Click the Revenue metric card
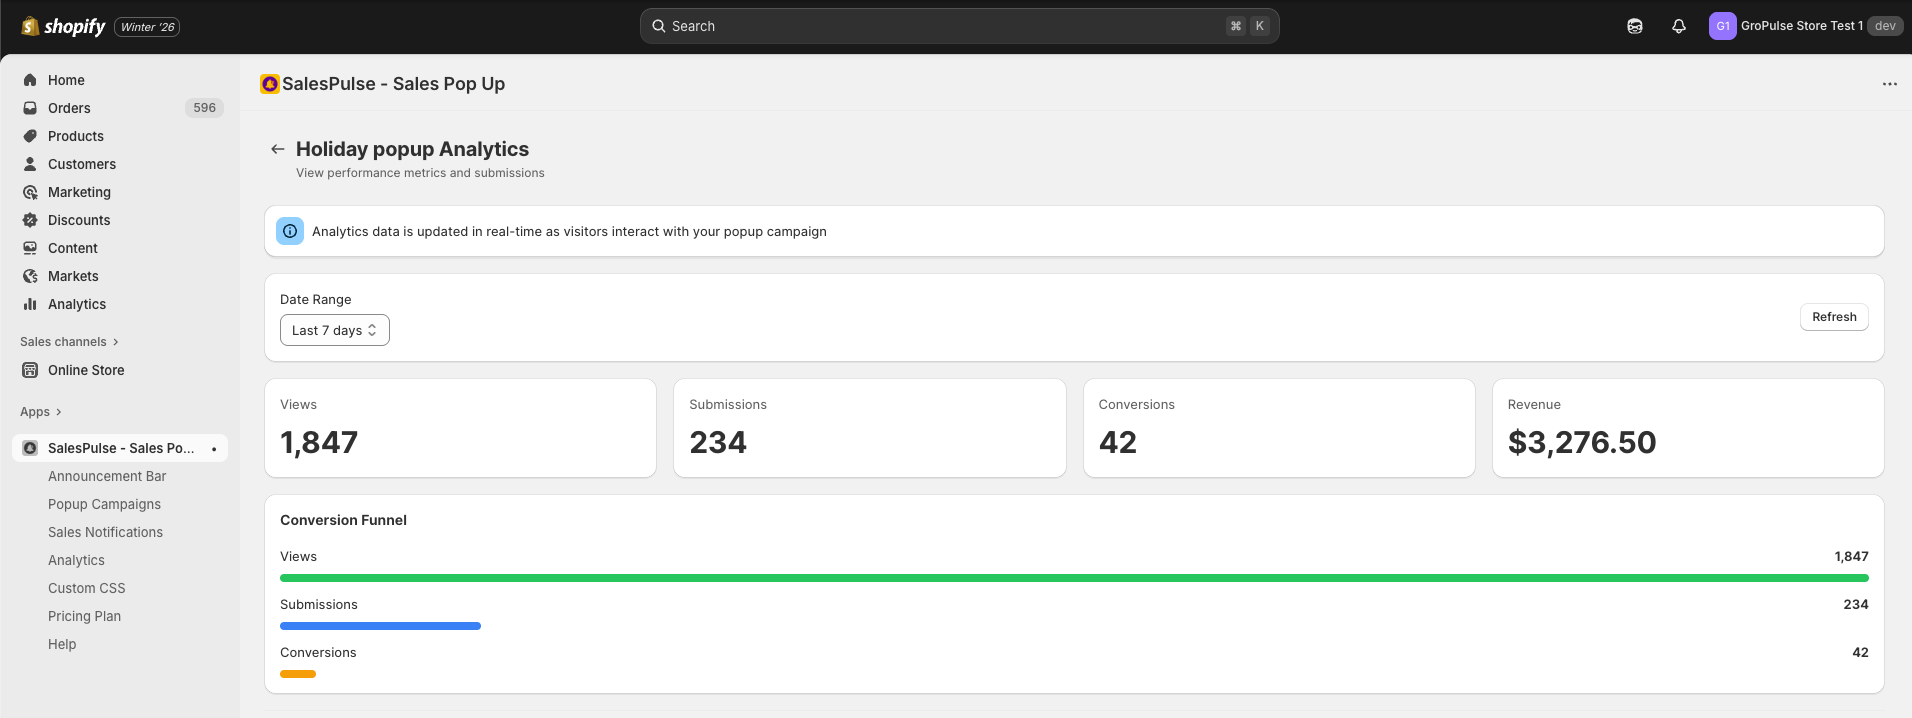This screenshot has height=718, width=1912. click(x=1688, y=428)
